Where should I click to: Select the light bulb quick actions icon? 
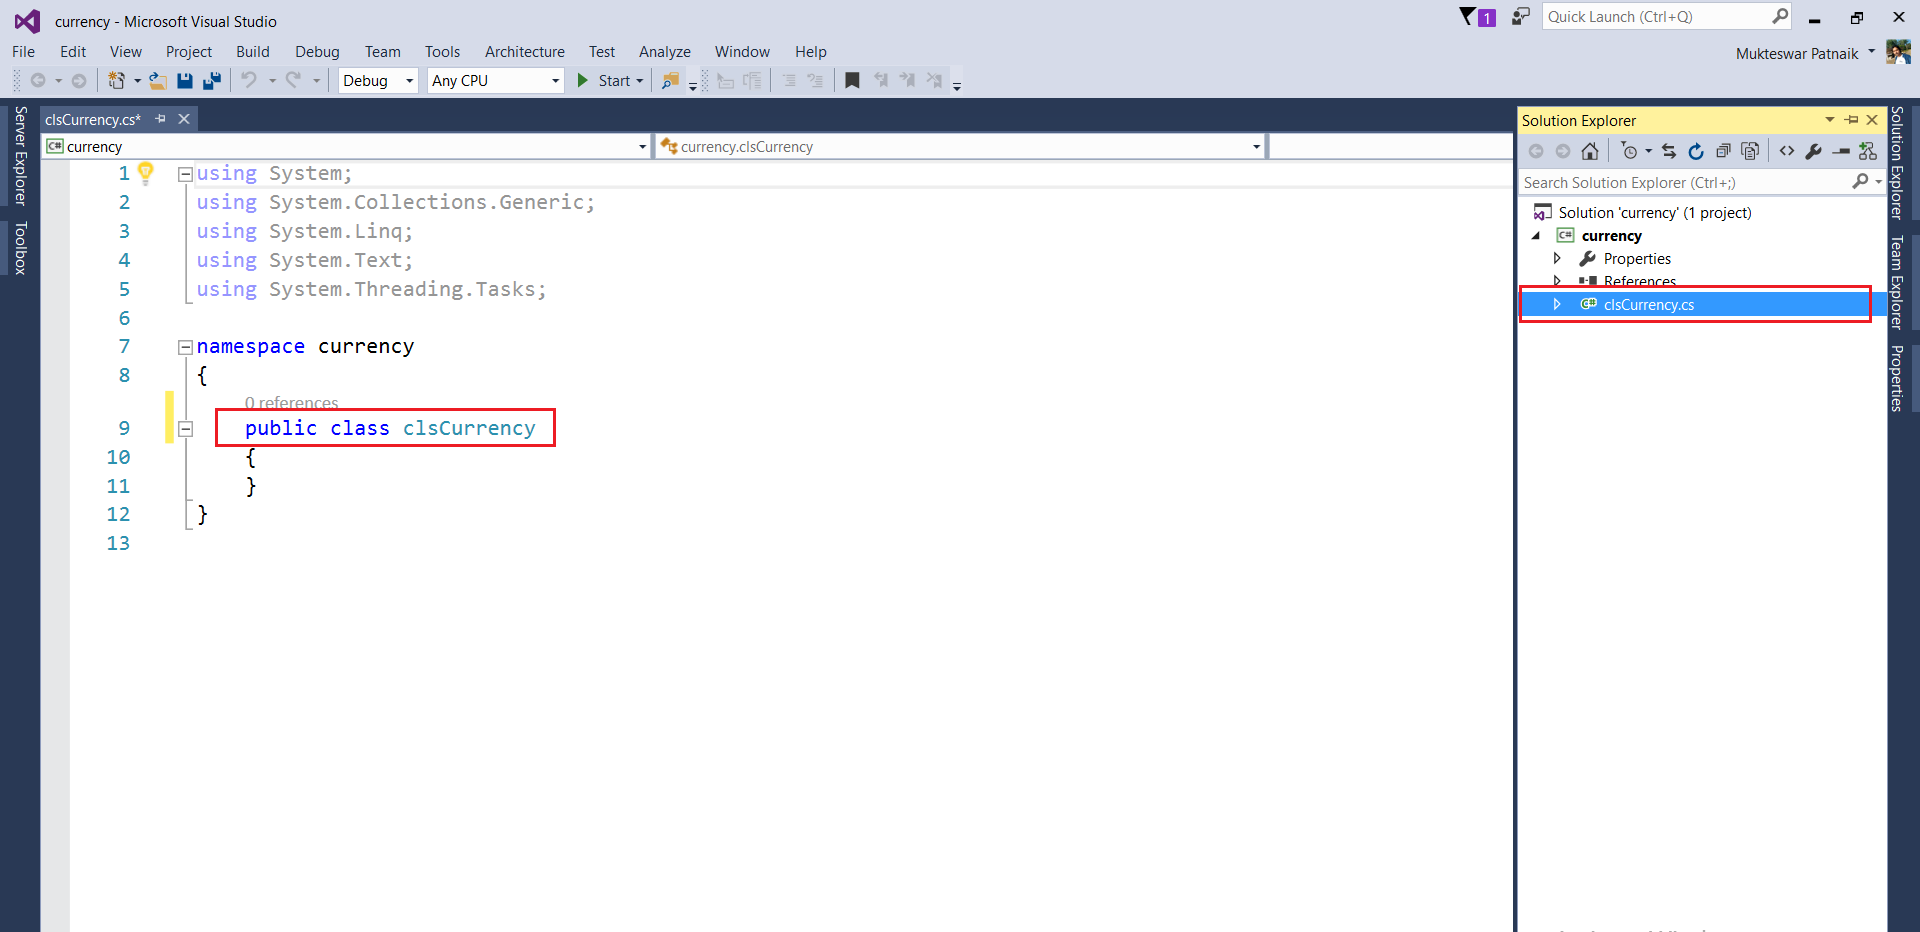click(x=146, y=173)
